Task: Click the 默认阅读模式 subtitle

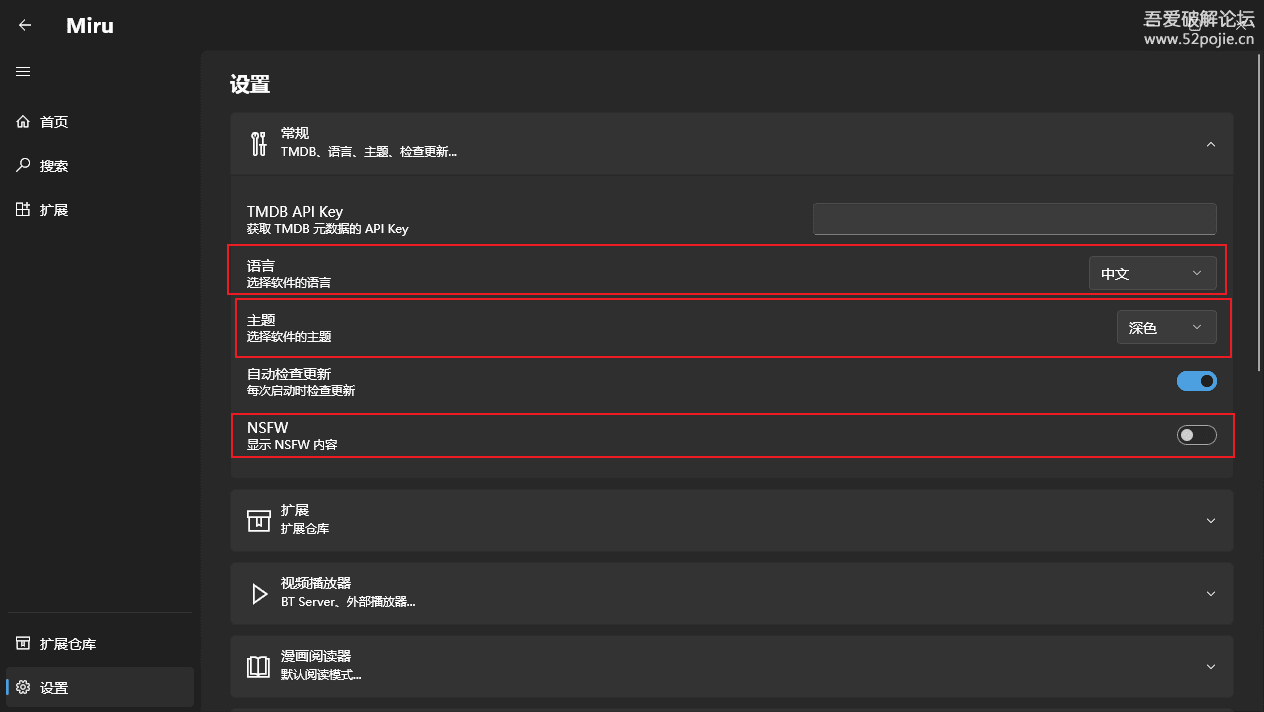Action: coord(321,675)
